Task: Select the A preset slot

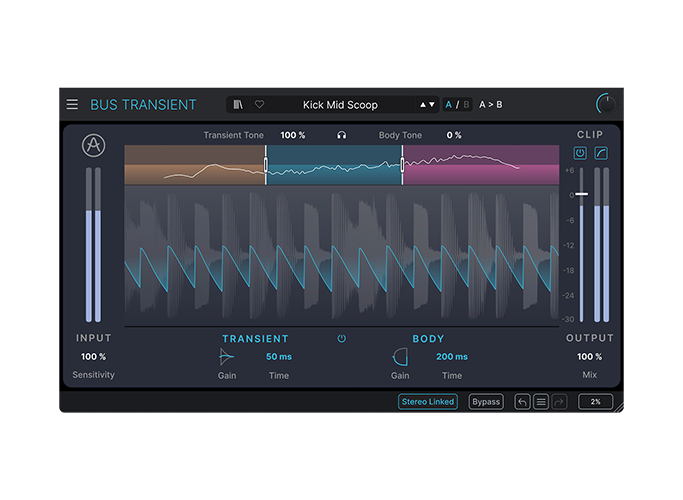Action: point(449,104)
